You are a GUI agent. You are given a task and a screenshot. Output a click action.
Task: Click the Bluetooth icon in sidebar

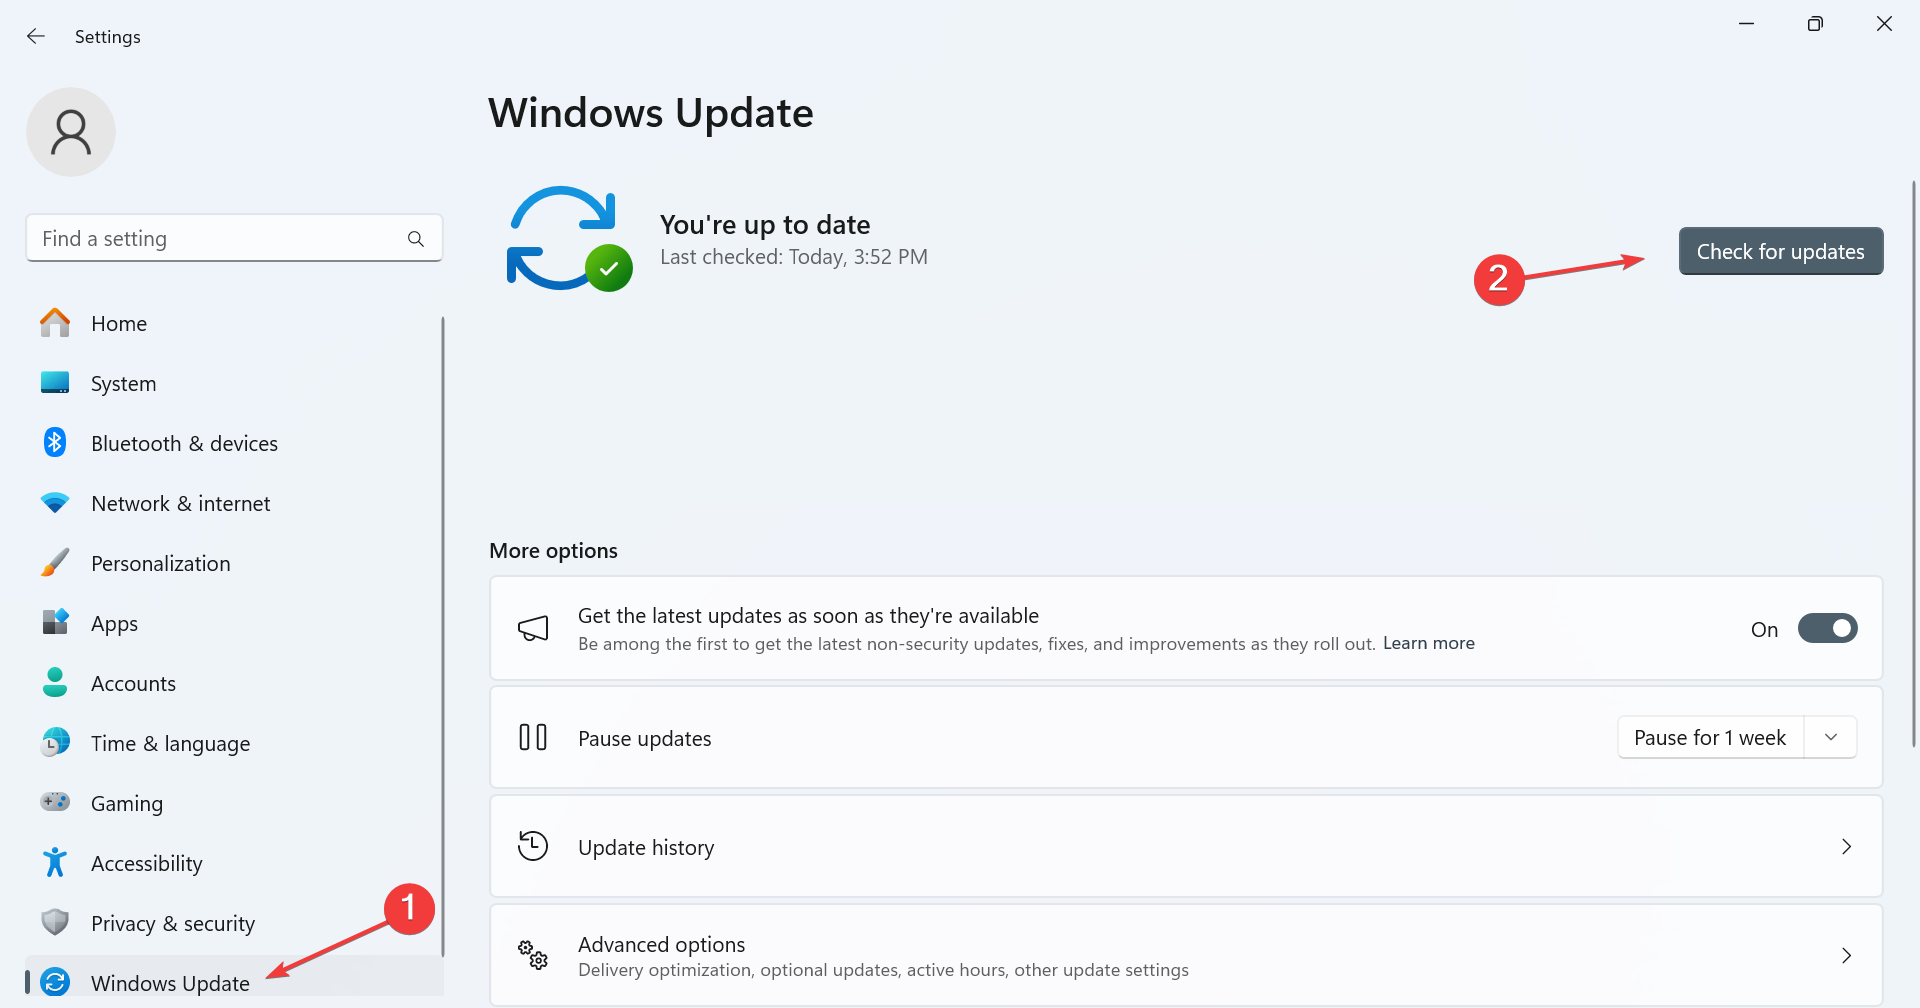[x=55, y=442]
